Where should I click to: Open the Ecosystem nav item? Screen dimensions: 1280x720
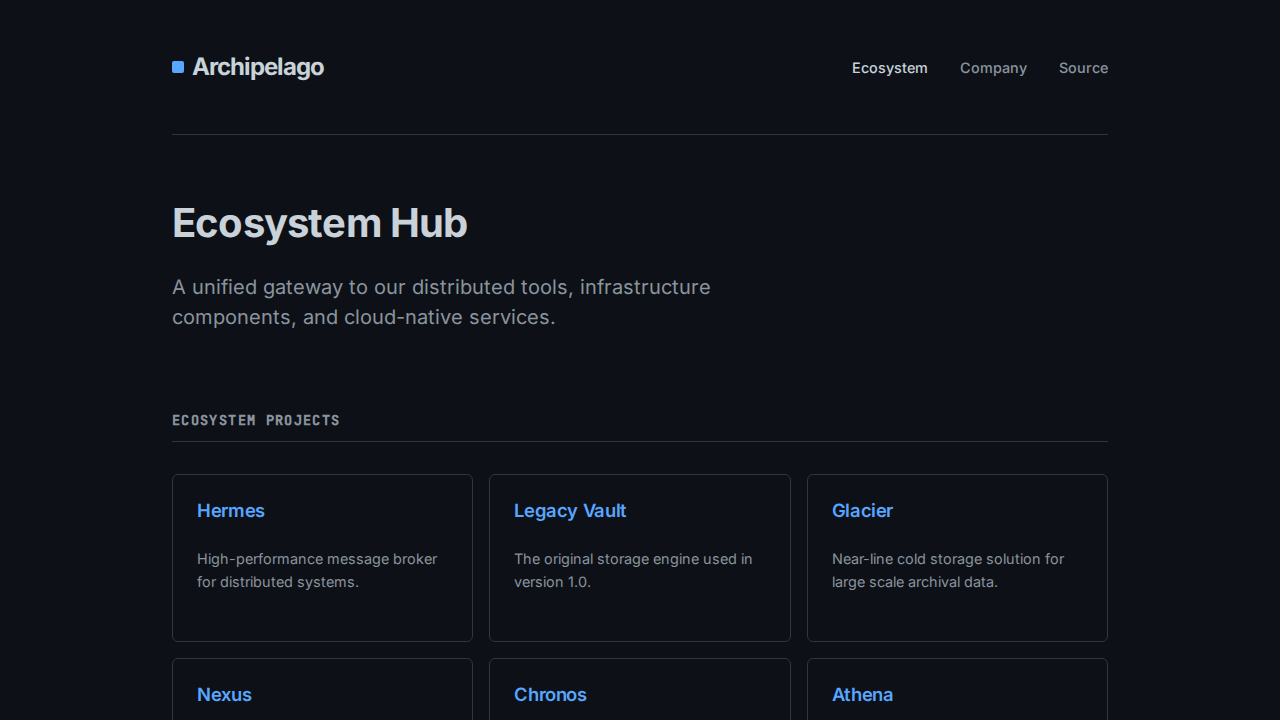(x=889, y=68)
